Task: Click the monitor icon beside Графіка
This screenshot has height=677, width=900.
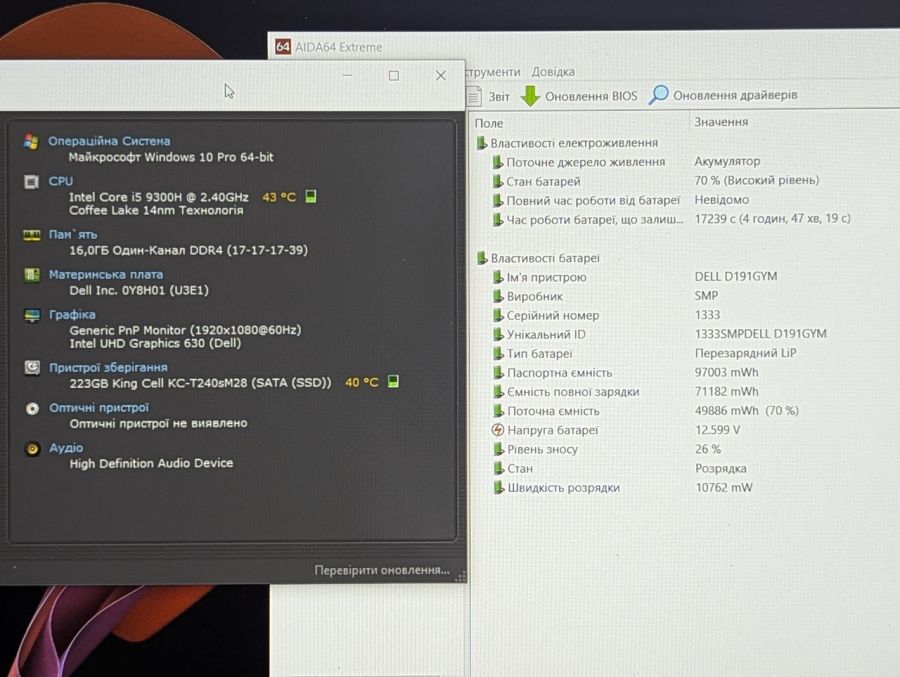Action: point(32,315)
